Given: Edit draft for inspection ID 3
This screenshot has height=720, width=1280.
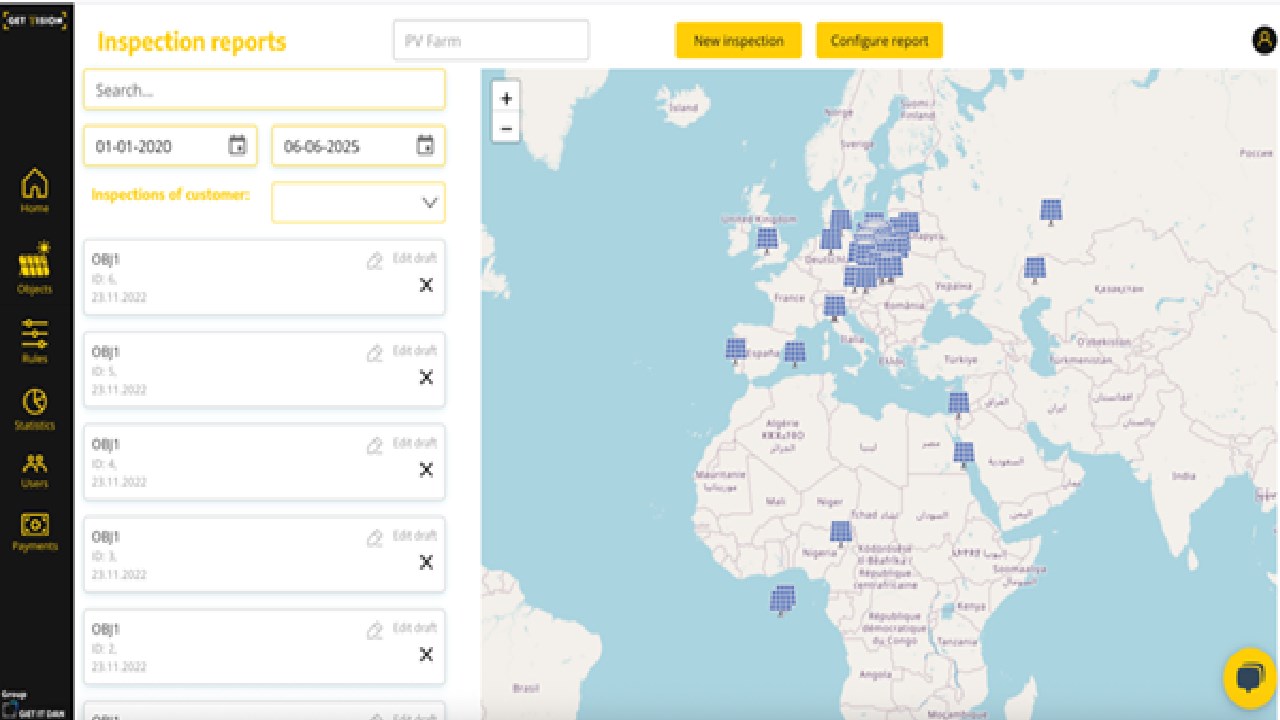Looking at the screenshot, I should click(x=402, y=536).
